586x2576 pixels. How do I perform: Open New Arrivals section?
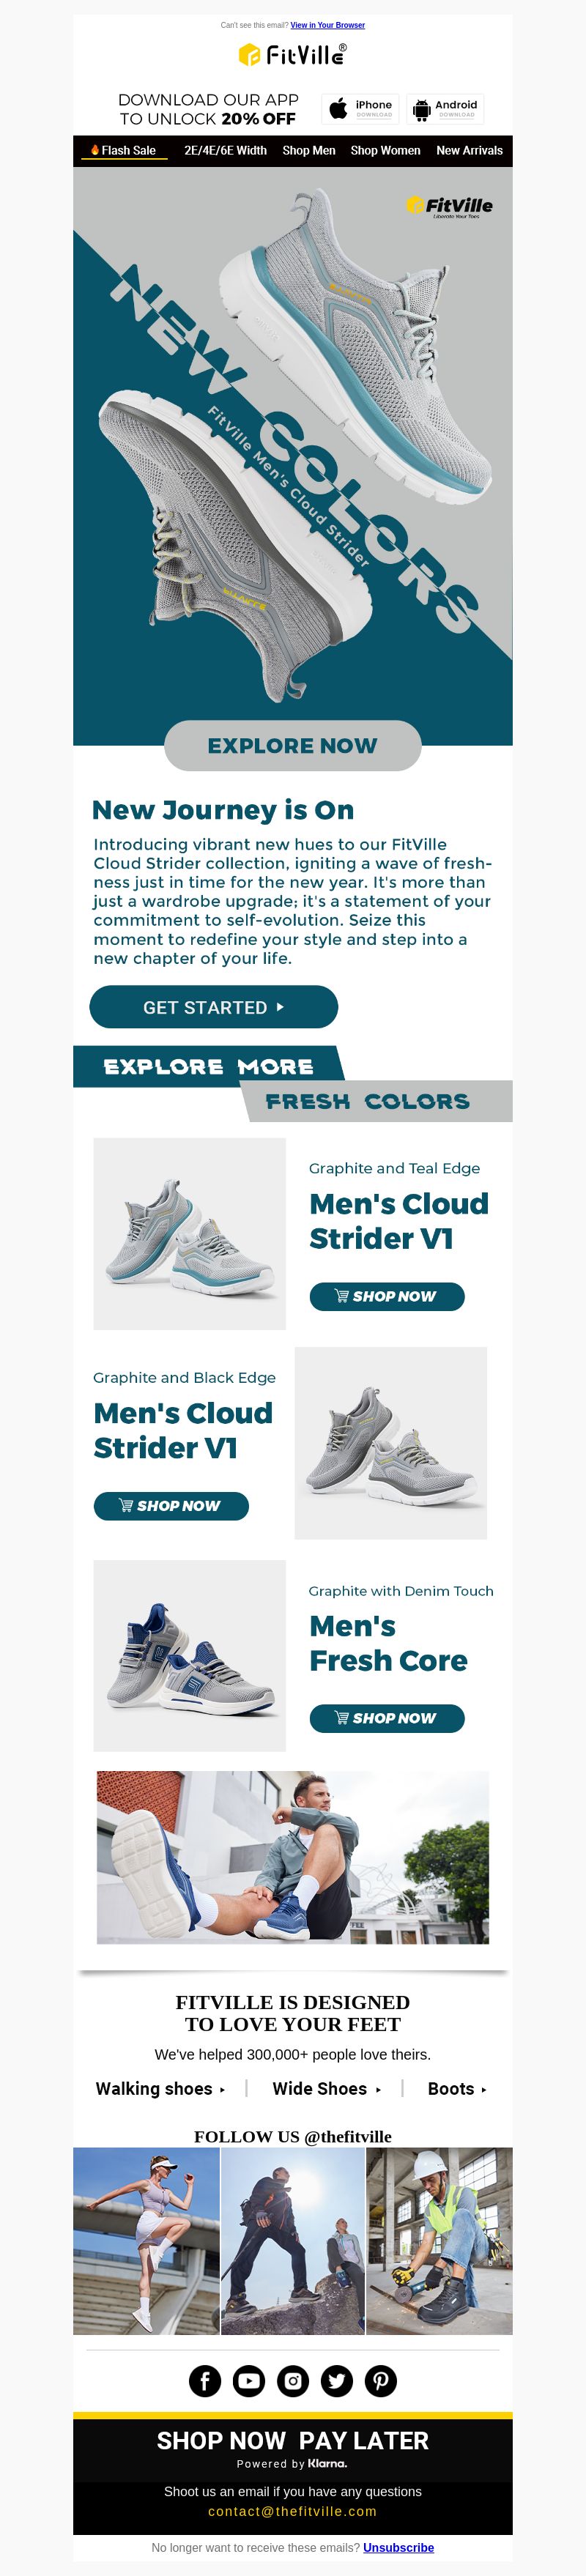point(469,150)
